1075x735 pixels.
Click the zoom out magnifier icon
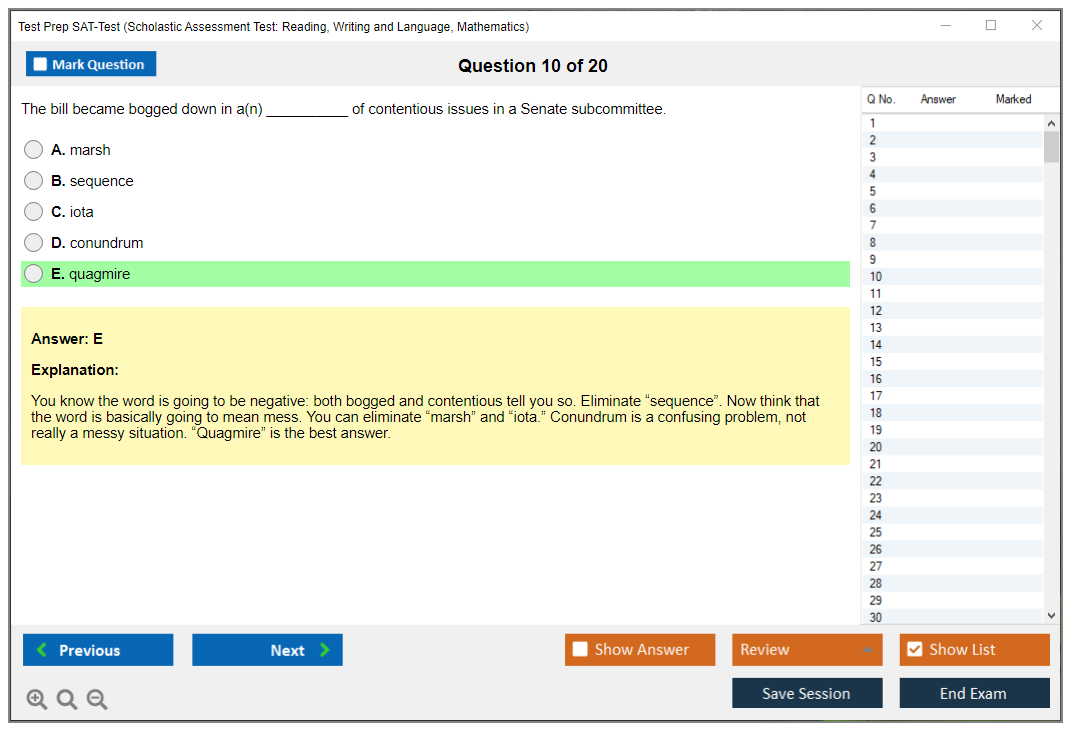click(x=97, y=699)
